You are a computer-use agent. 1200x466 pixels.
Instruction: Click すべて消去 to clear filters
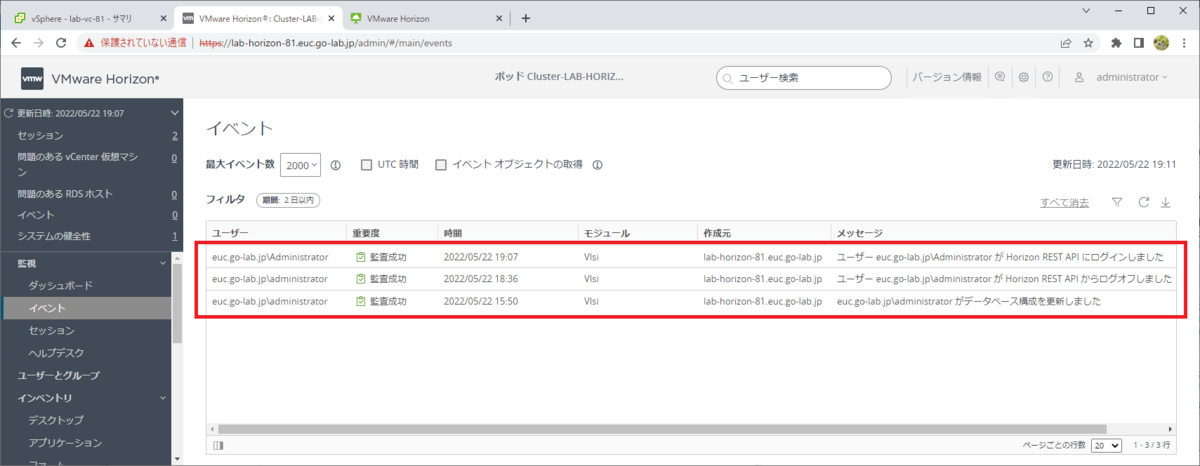[x=1064, y=202]
